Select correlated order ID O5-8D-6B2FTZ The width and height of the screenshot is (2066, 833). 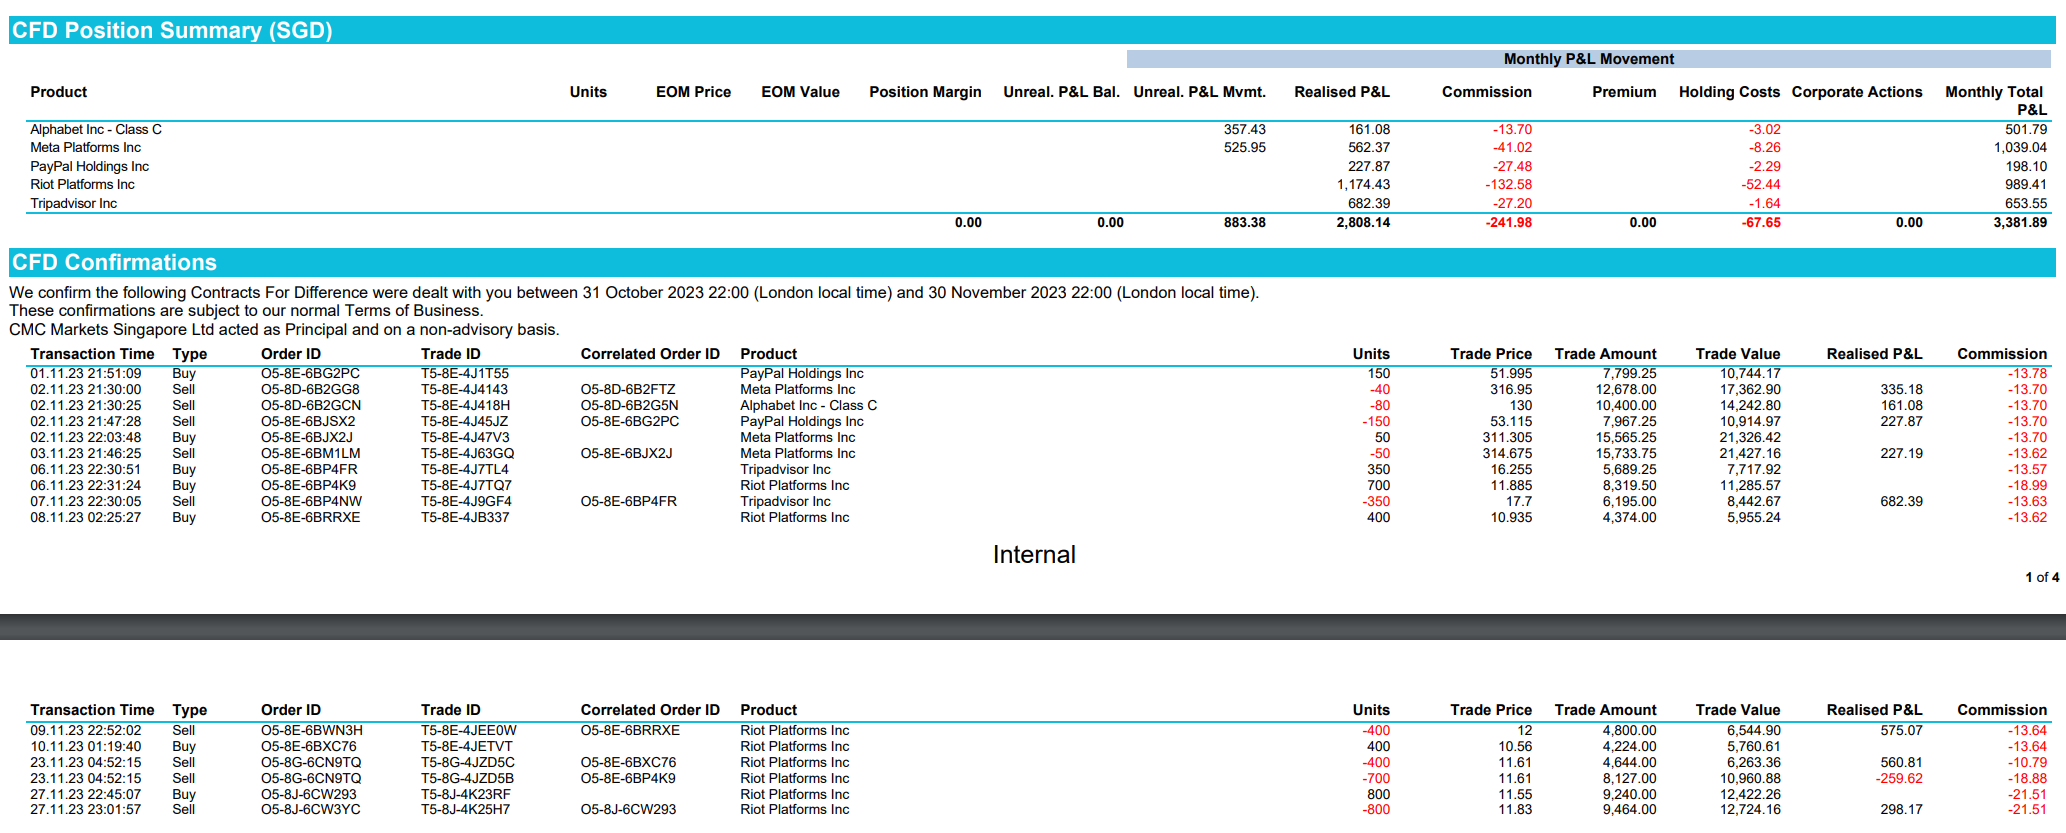pos(628,389)
